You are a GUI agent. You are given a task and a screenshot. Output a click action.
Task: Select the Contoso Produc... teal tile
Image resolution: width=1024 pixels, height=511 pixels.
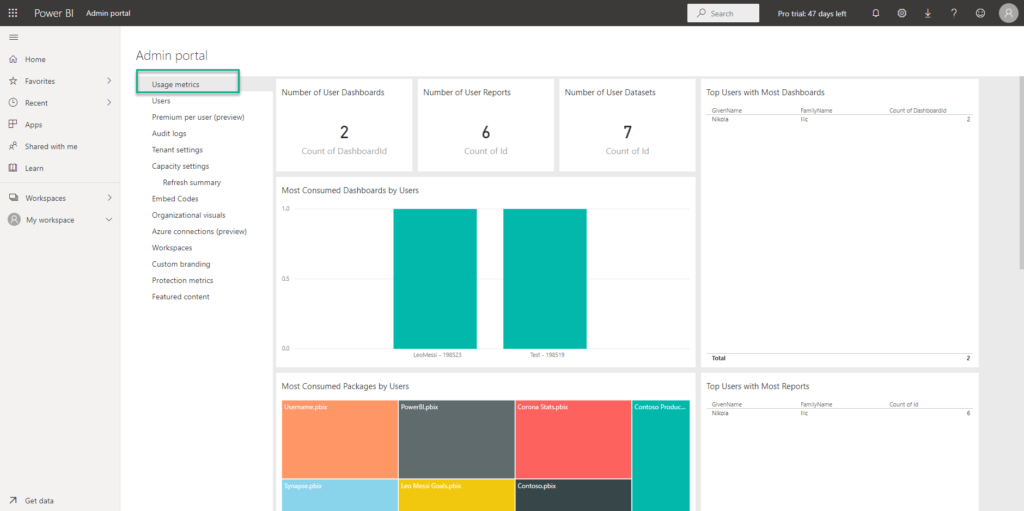point(661,455)
